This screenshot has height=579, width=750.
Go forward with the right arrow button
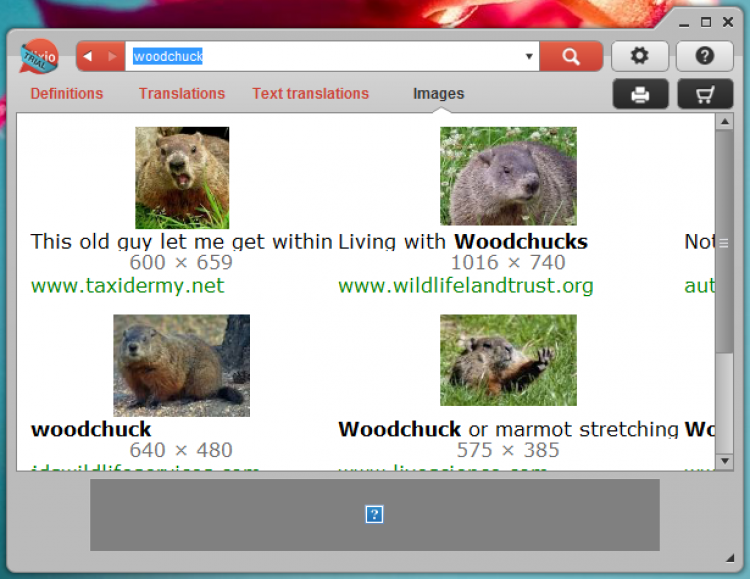[x=113, y=56]
